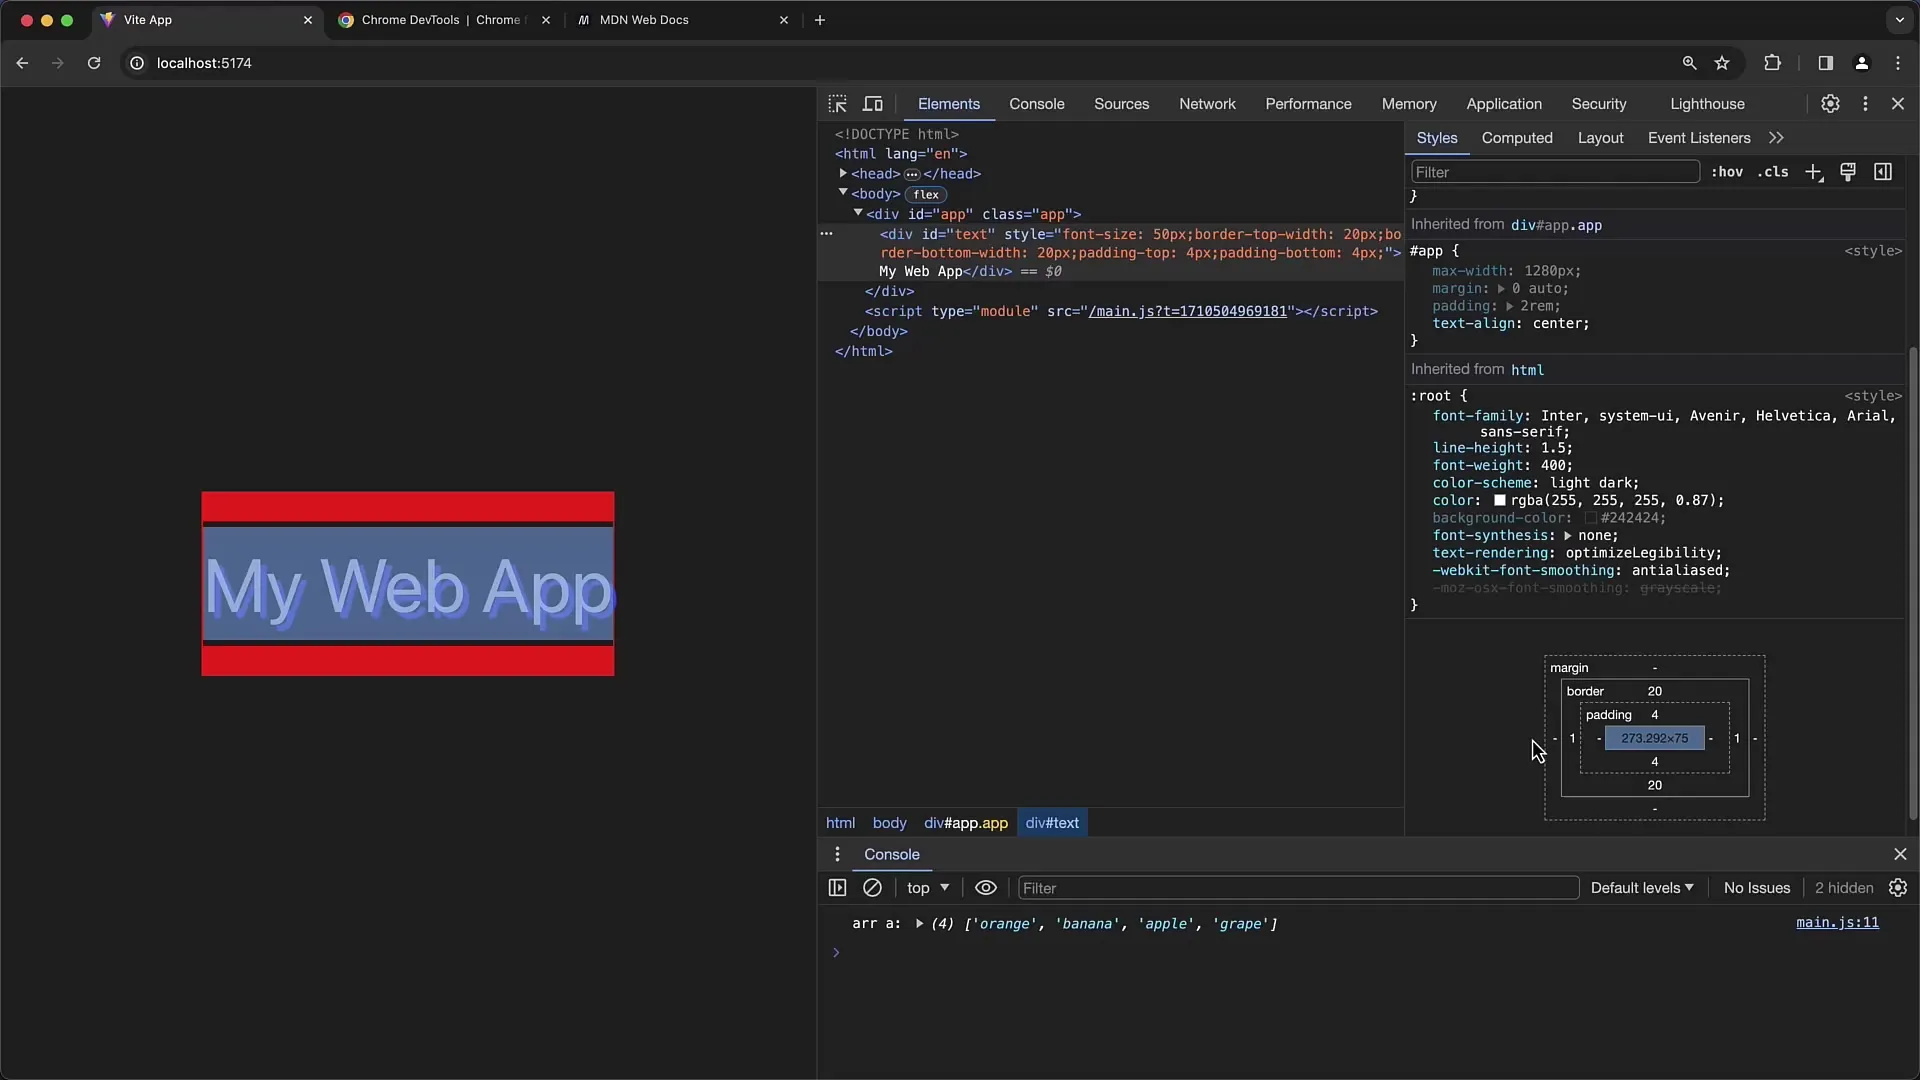This screenshot has height=1080, width=1920.
Task: Select the html breadcrumb
Action: [x=840, y=823]
